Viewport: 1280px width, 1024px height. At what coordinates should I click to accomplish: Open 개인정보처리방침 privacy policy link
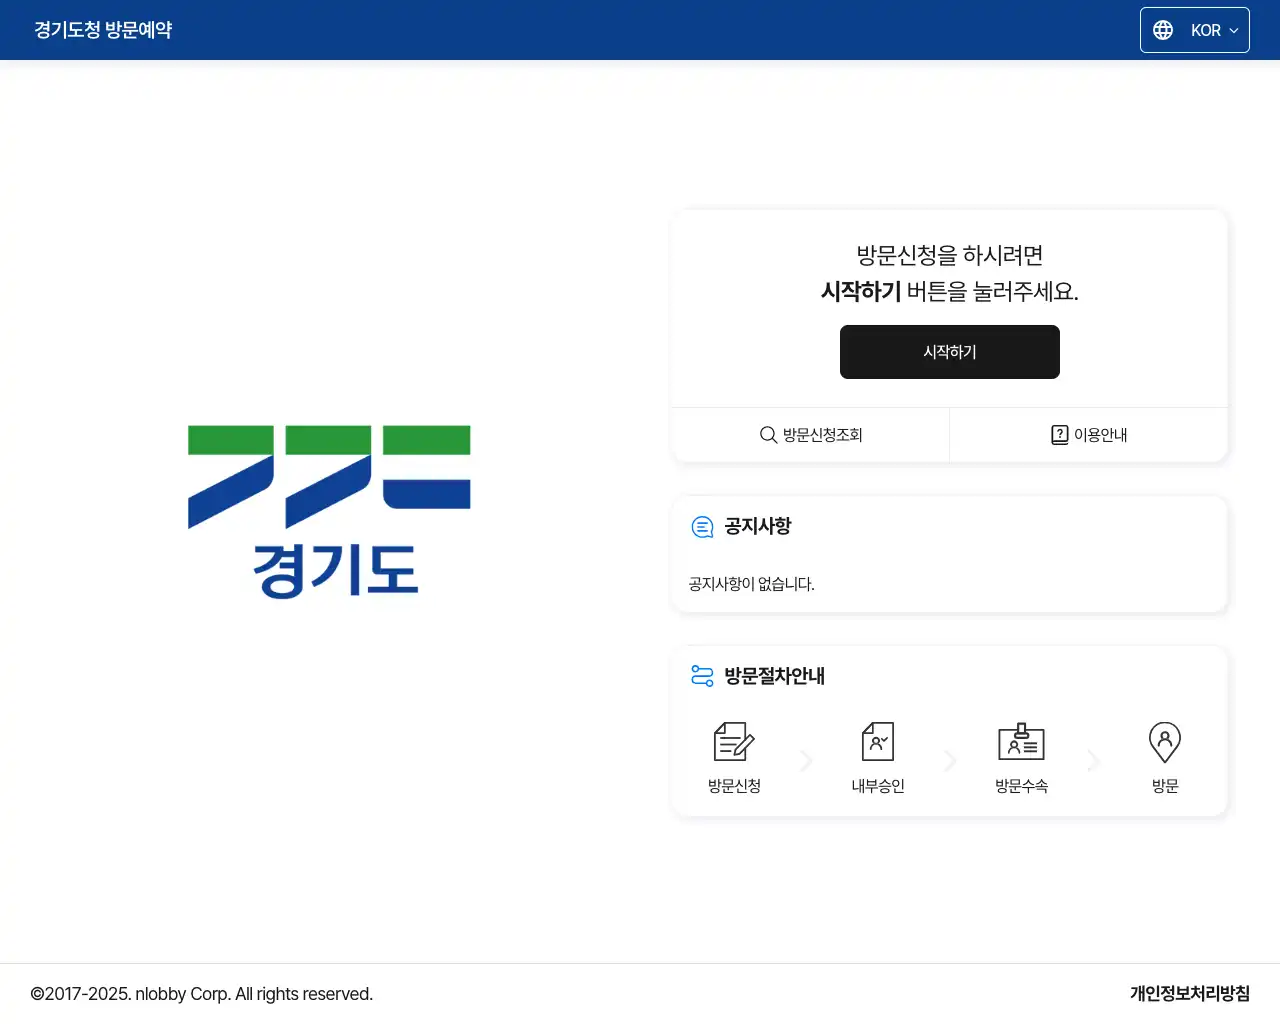(1190, 993)
